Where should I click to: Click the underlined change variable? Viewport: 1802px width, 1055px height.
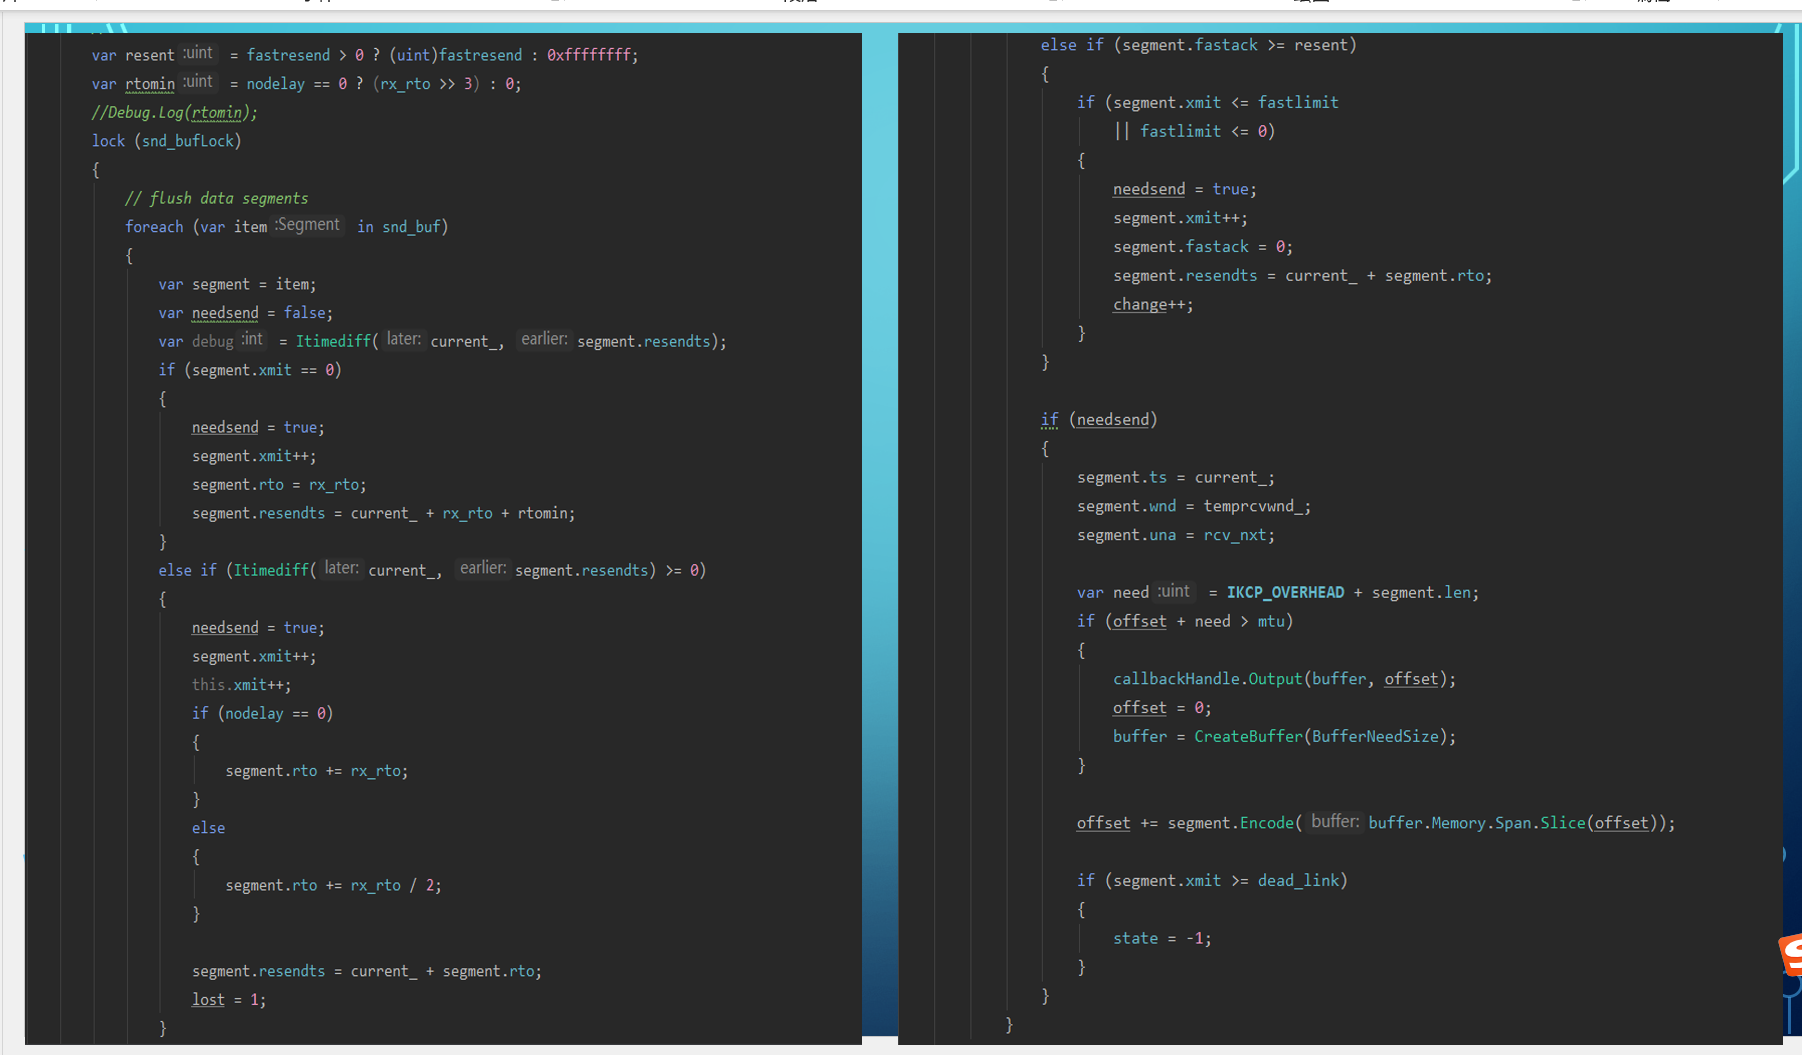click(x=1139, y=304)
